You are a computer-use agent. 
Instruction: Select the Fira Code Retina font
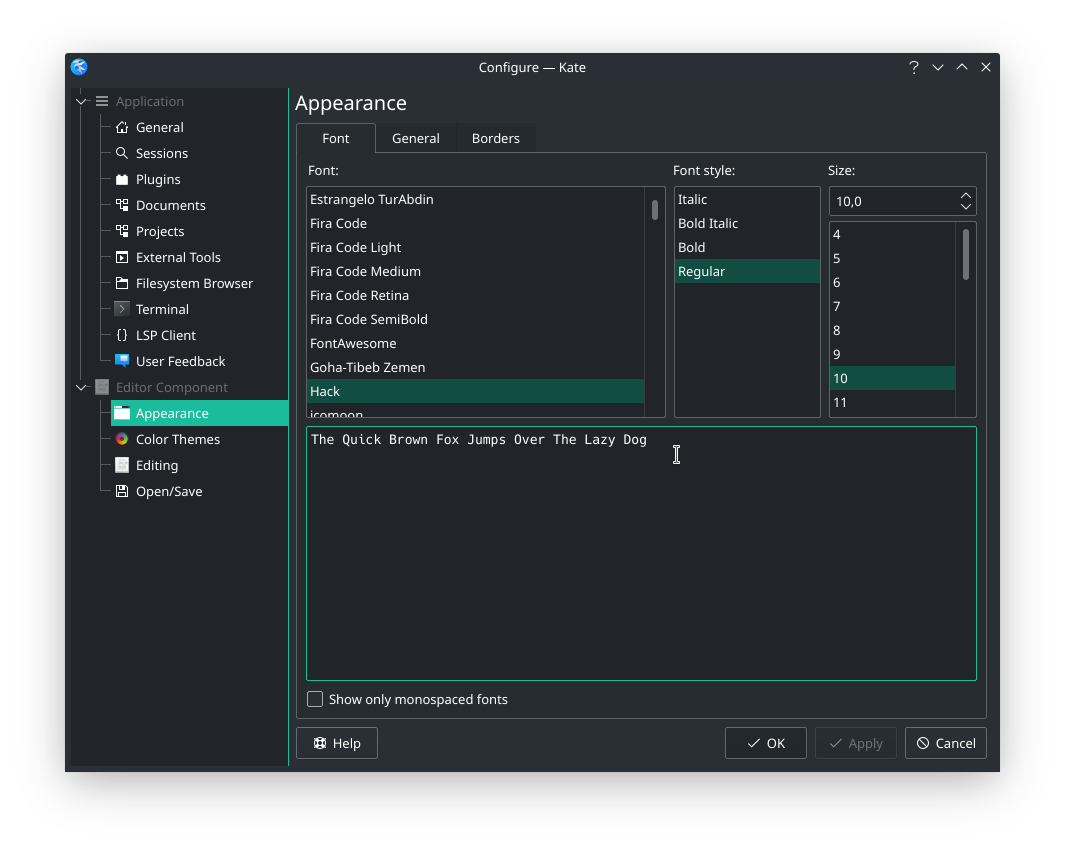[475, 295]
